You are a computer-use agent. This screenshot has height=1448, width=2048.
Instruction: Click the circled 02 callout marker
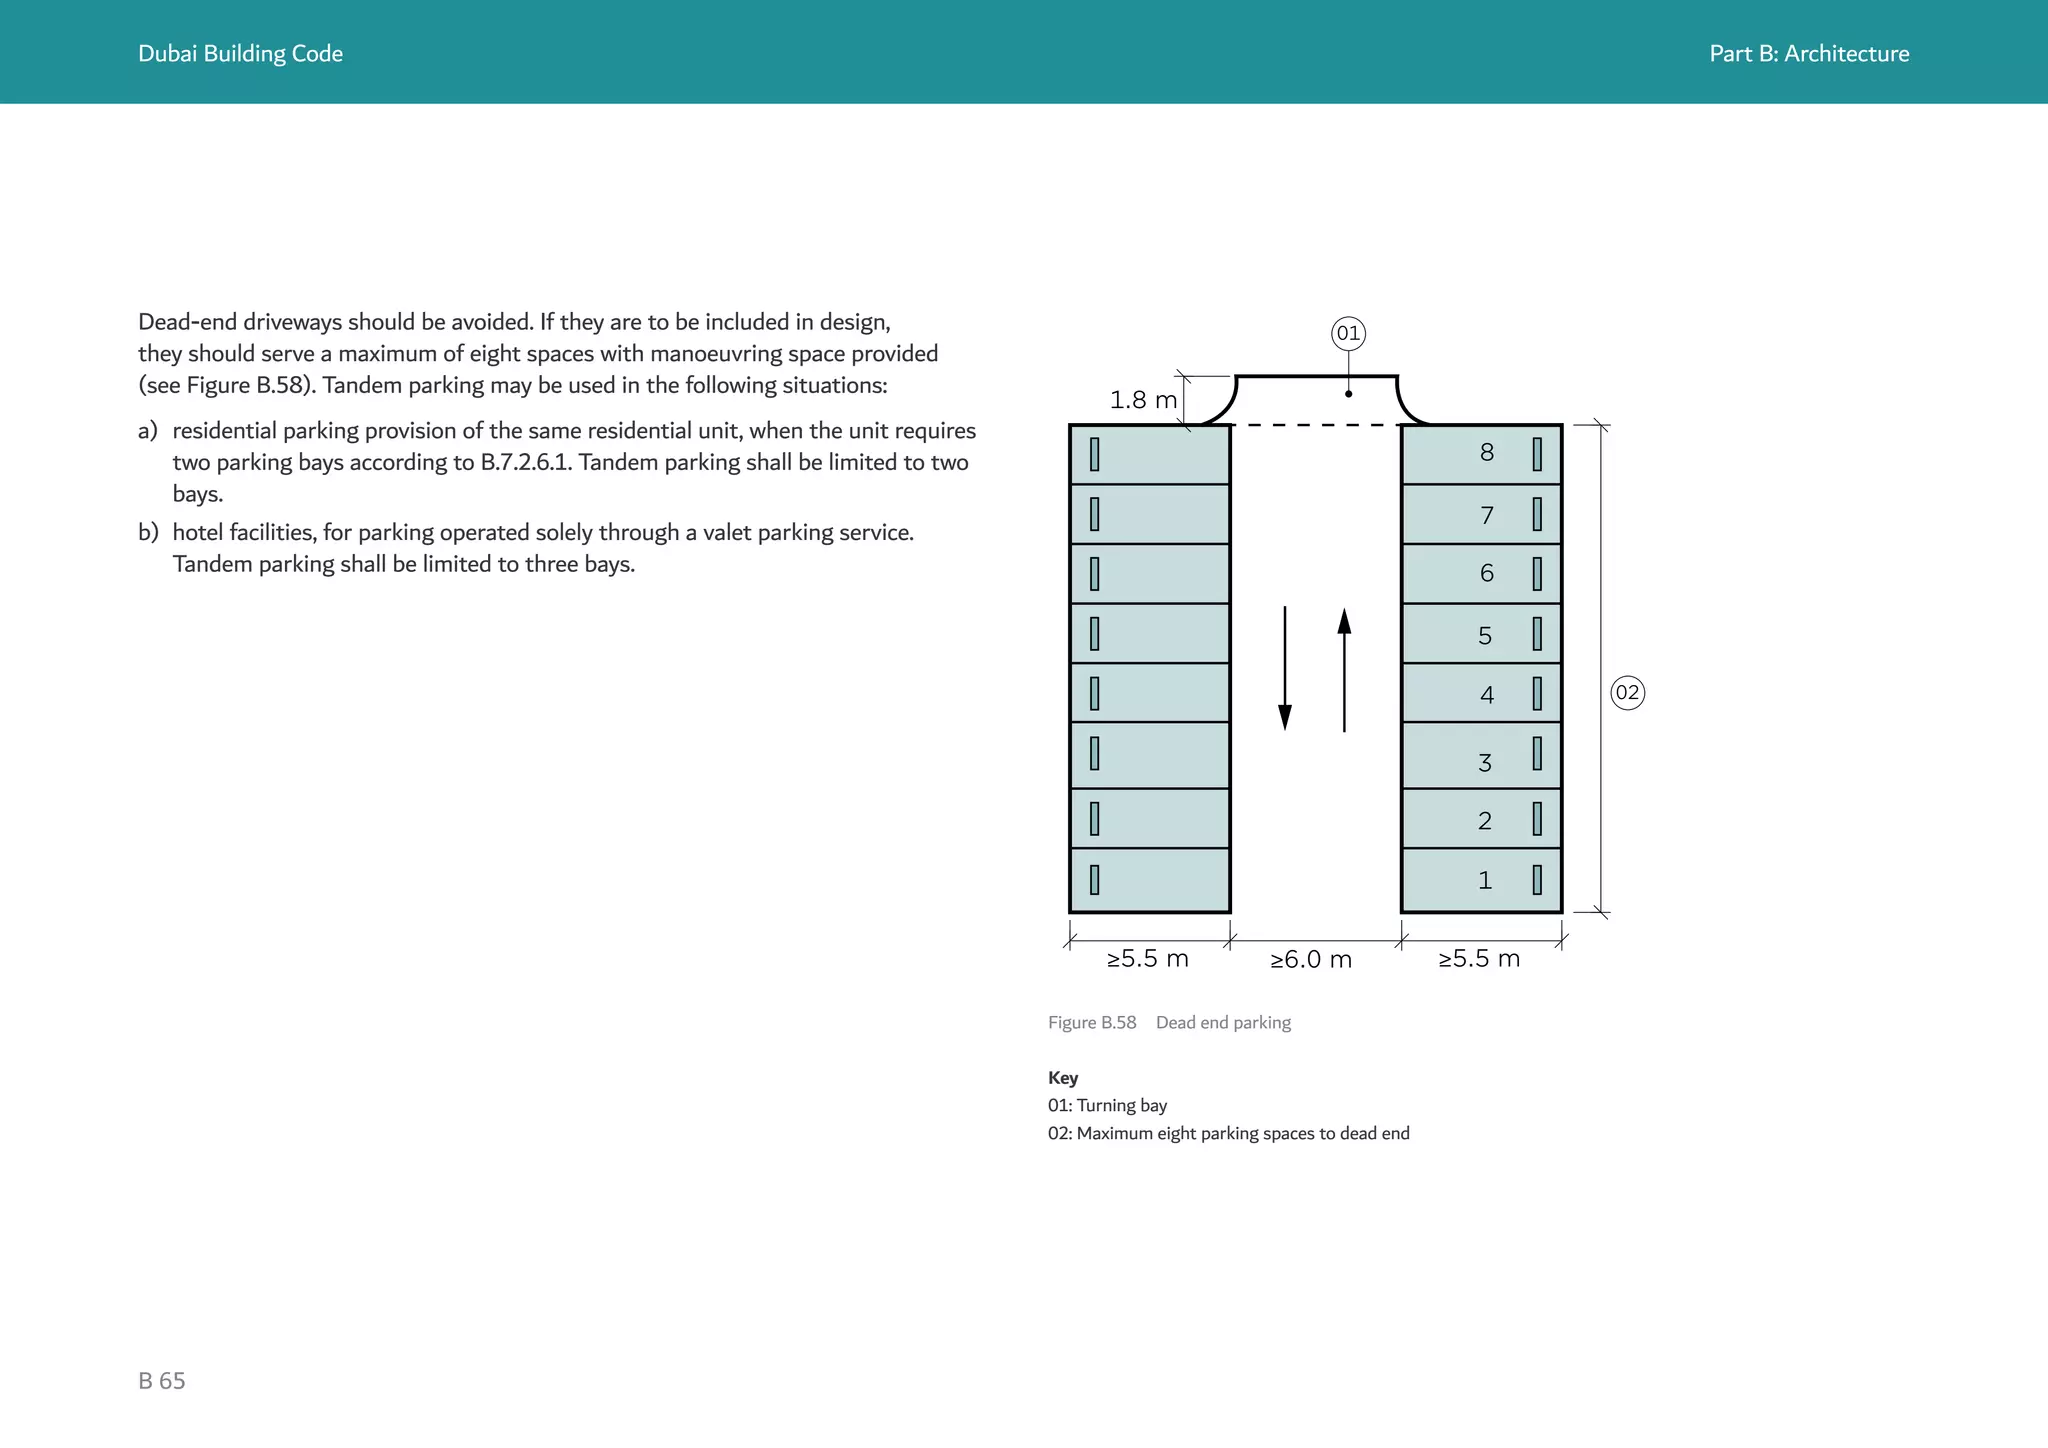[1627, 692]
